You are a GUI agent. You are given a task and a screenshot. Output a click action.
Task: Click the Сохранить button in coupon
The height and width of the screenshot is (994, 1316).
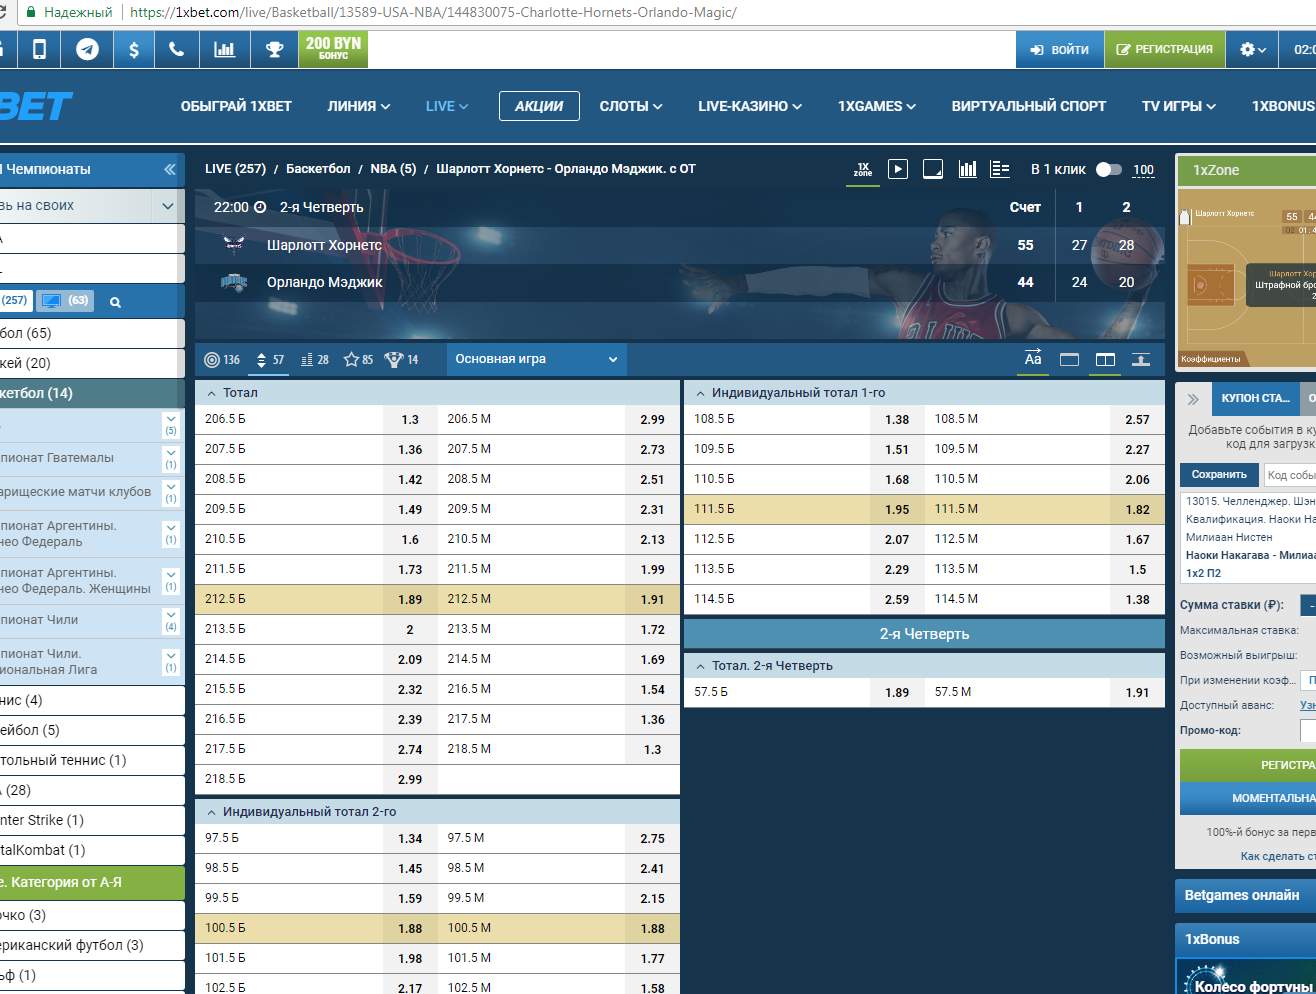pos(1219,475)
